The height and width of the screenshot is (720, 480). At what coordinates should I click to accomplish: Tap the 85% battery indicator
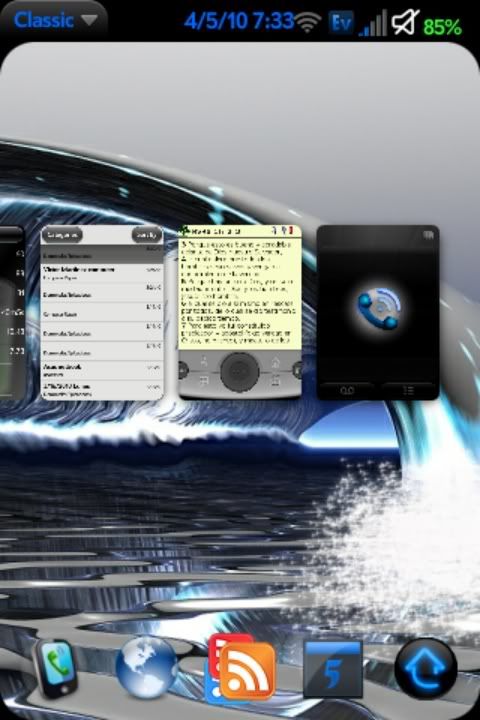[442, 27]
